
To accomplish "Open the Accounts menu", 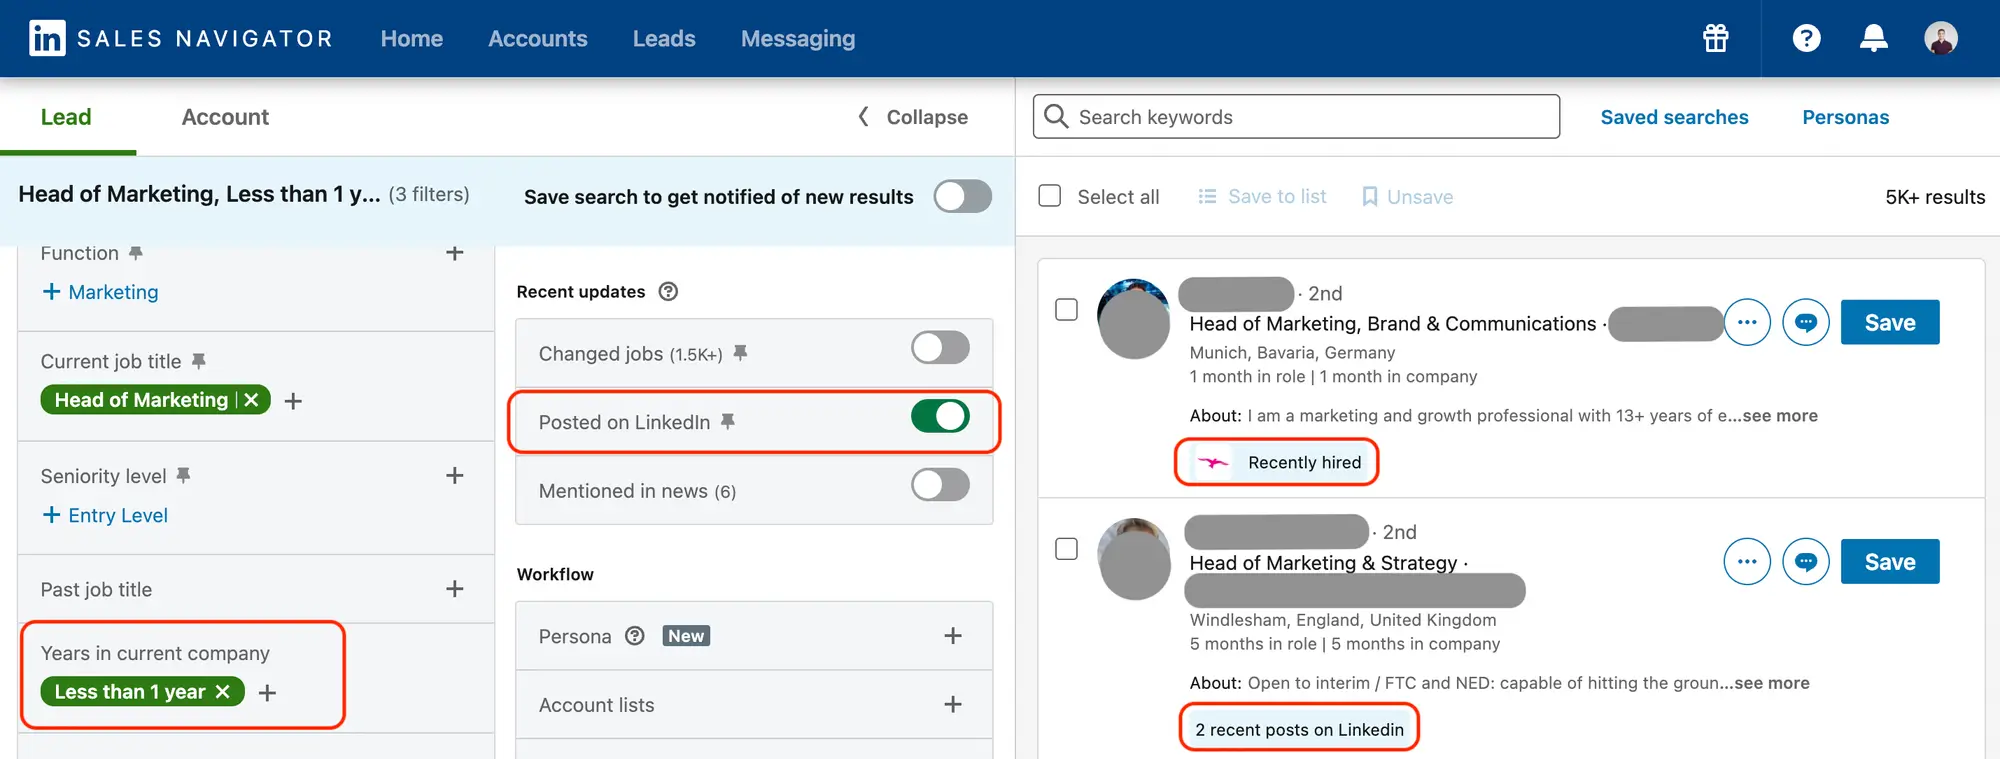I will click(x=537, y=38).
